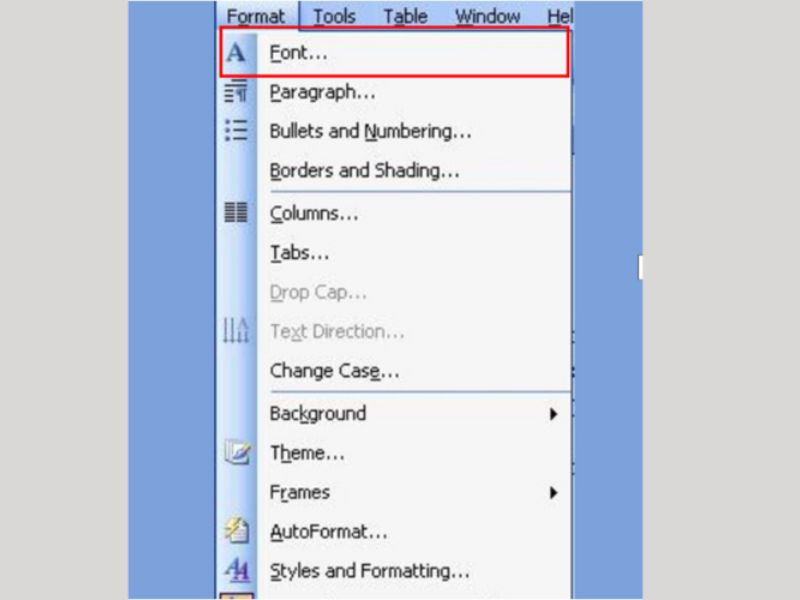Open the Table menu
The height and width of the screenshot is (600, 800).
[406, 16]
